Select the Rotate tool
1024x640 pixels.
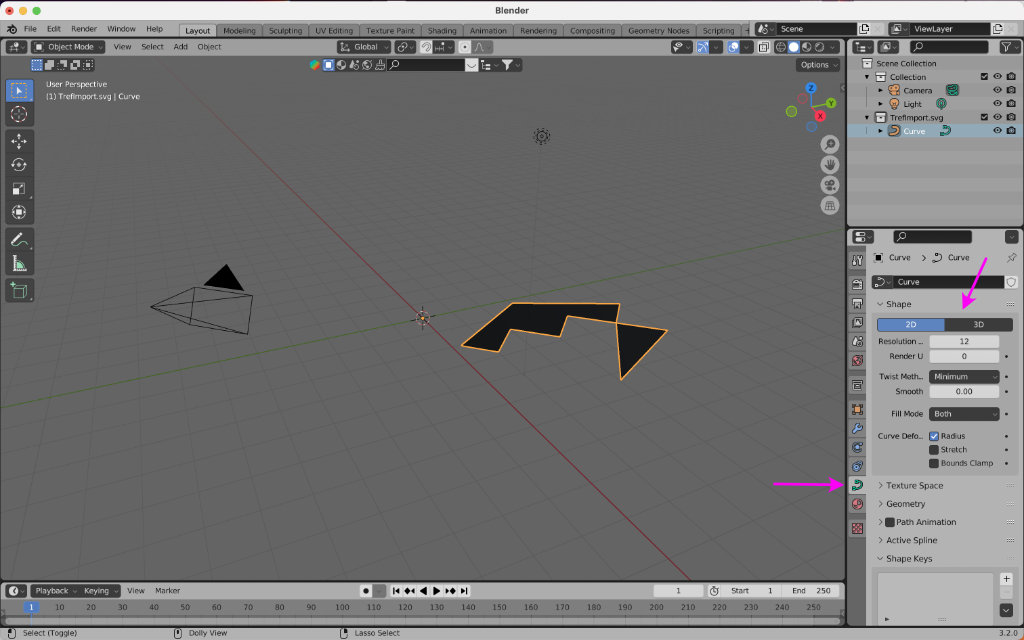coord(19,165)
